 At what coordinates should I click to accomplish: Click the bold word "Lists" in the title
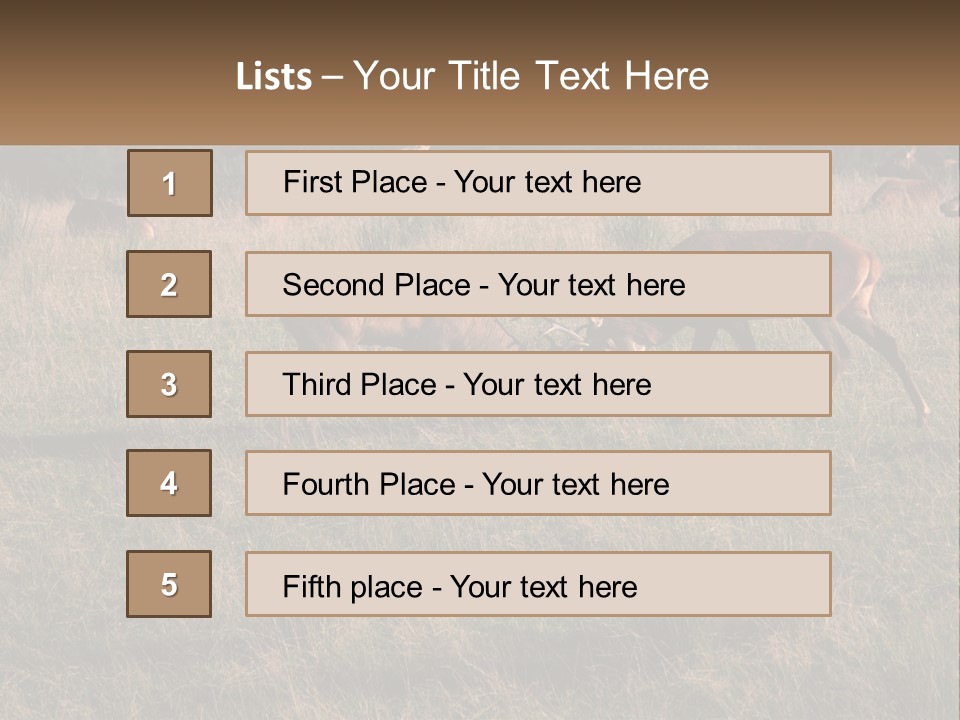pyautogui.click(x=274, y=77)
